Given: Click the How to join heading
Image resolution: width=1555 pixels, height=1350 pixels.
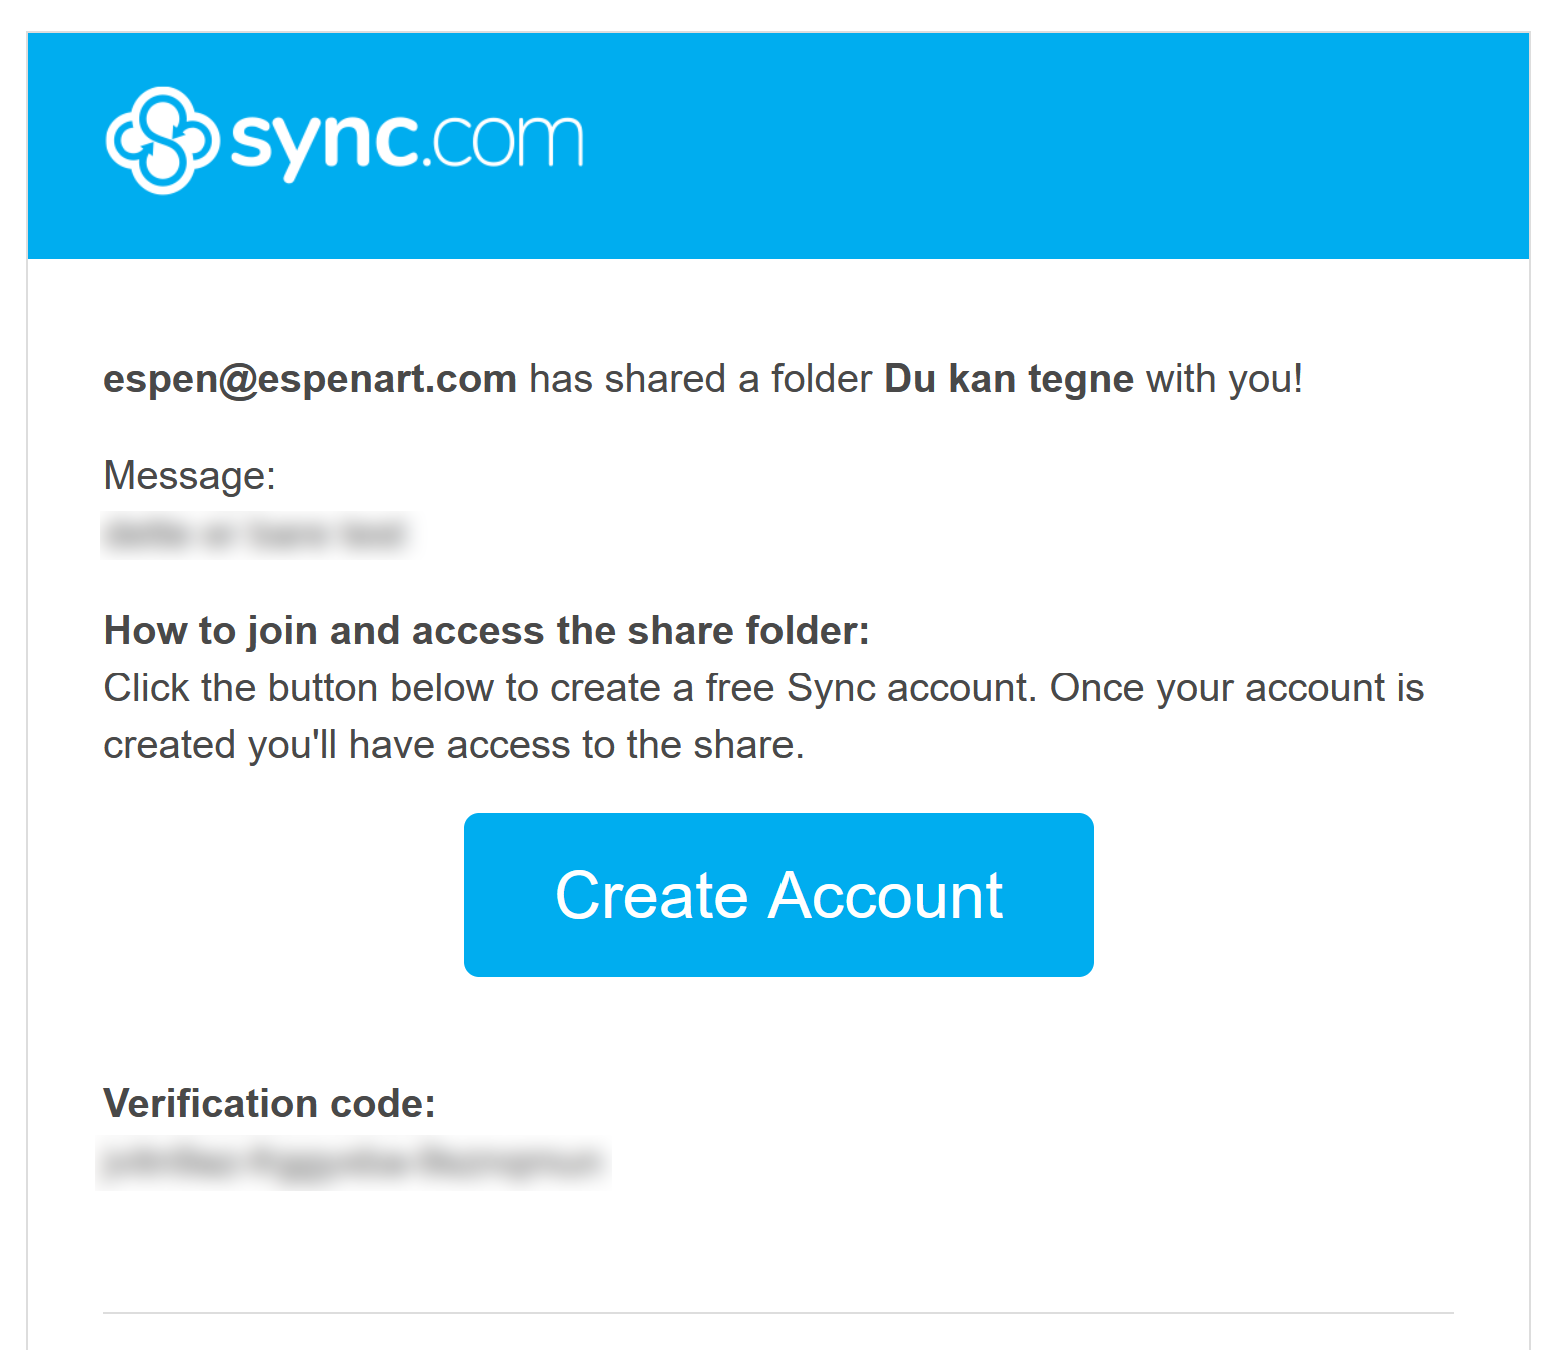Looking at the screenshot, I should (x=487, y=631).
